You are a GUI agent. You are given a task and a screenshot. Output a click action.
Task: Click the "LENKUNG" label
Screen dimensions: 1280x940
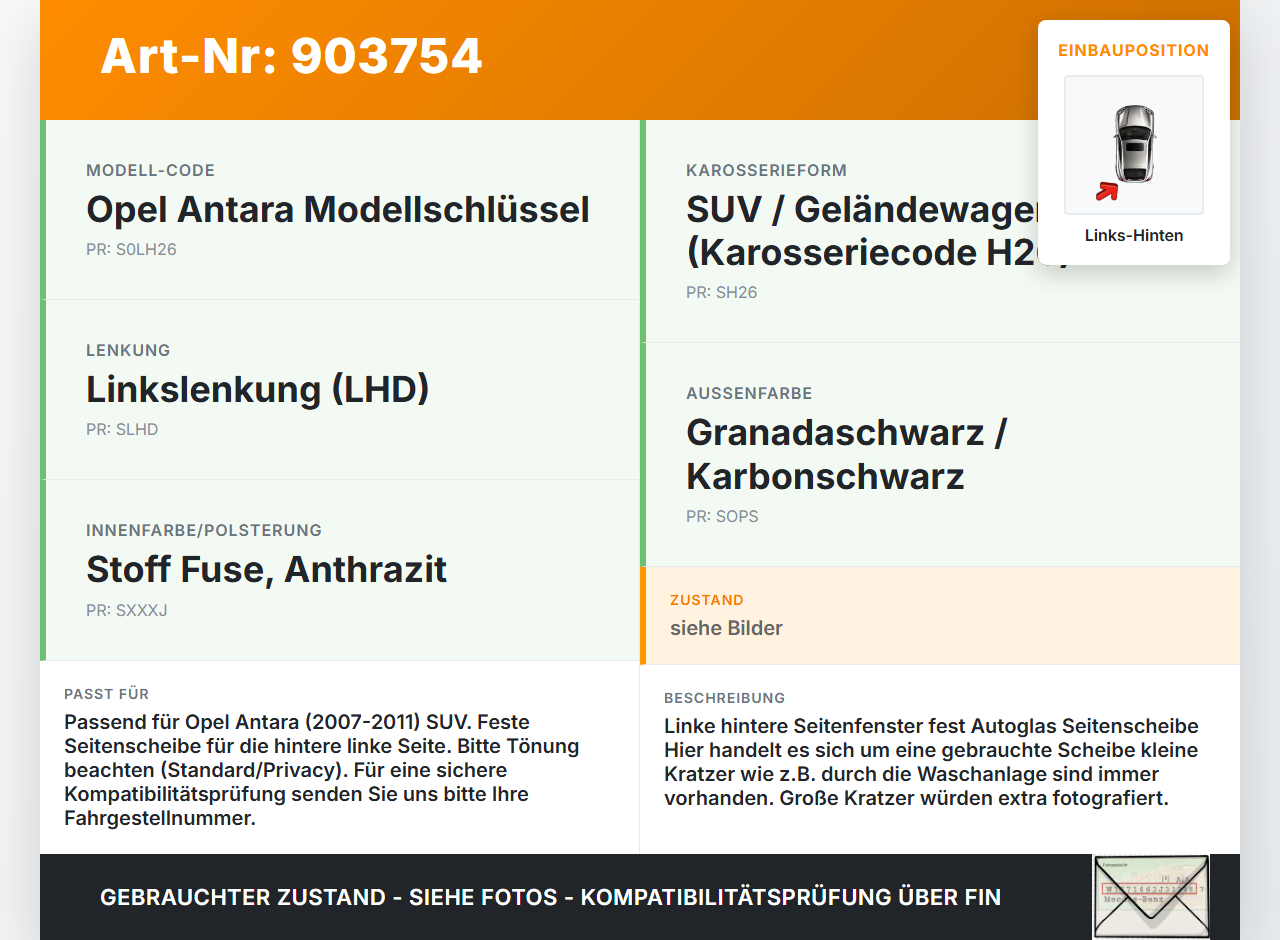coord(128,350)
